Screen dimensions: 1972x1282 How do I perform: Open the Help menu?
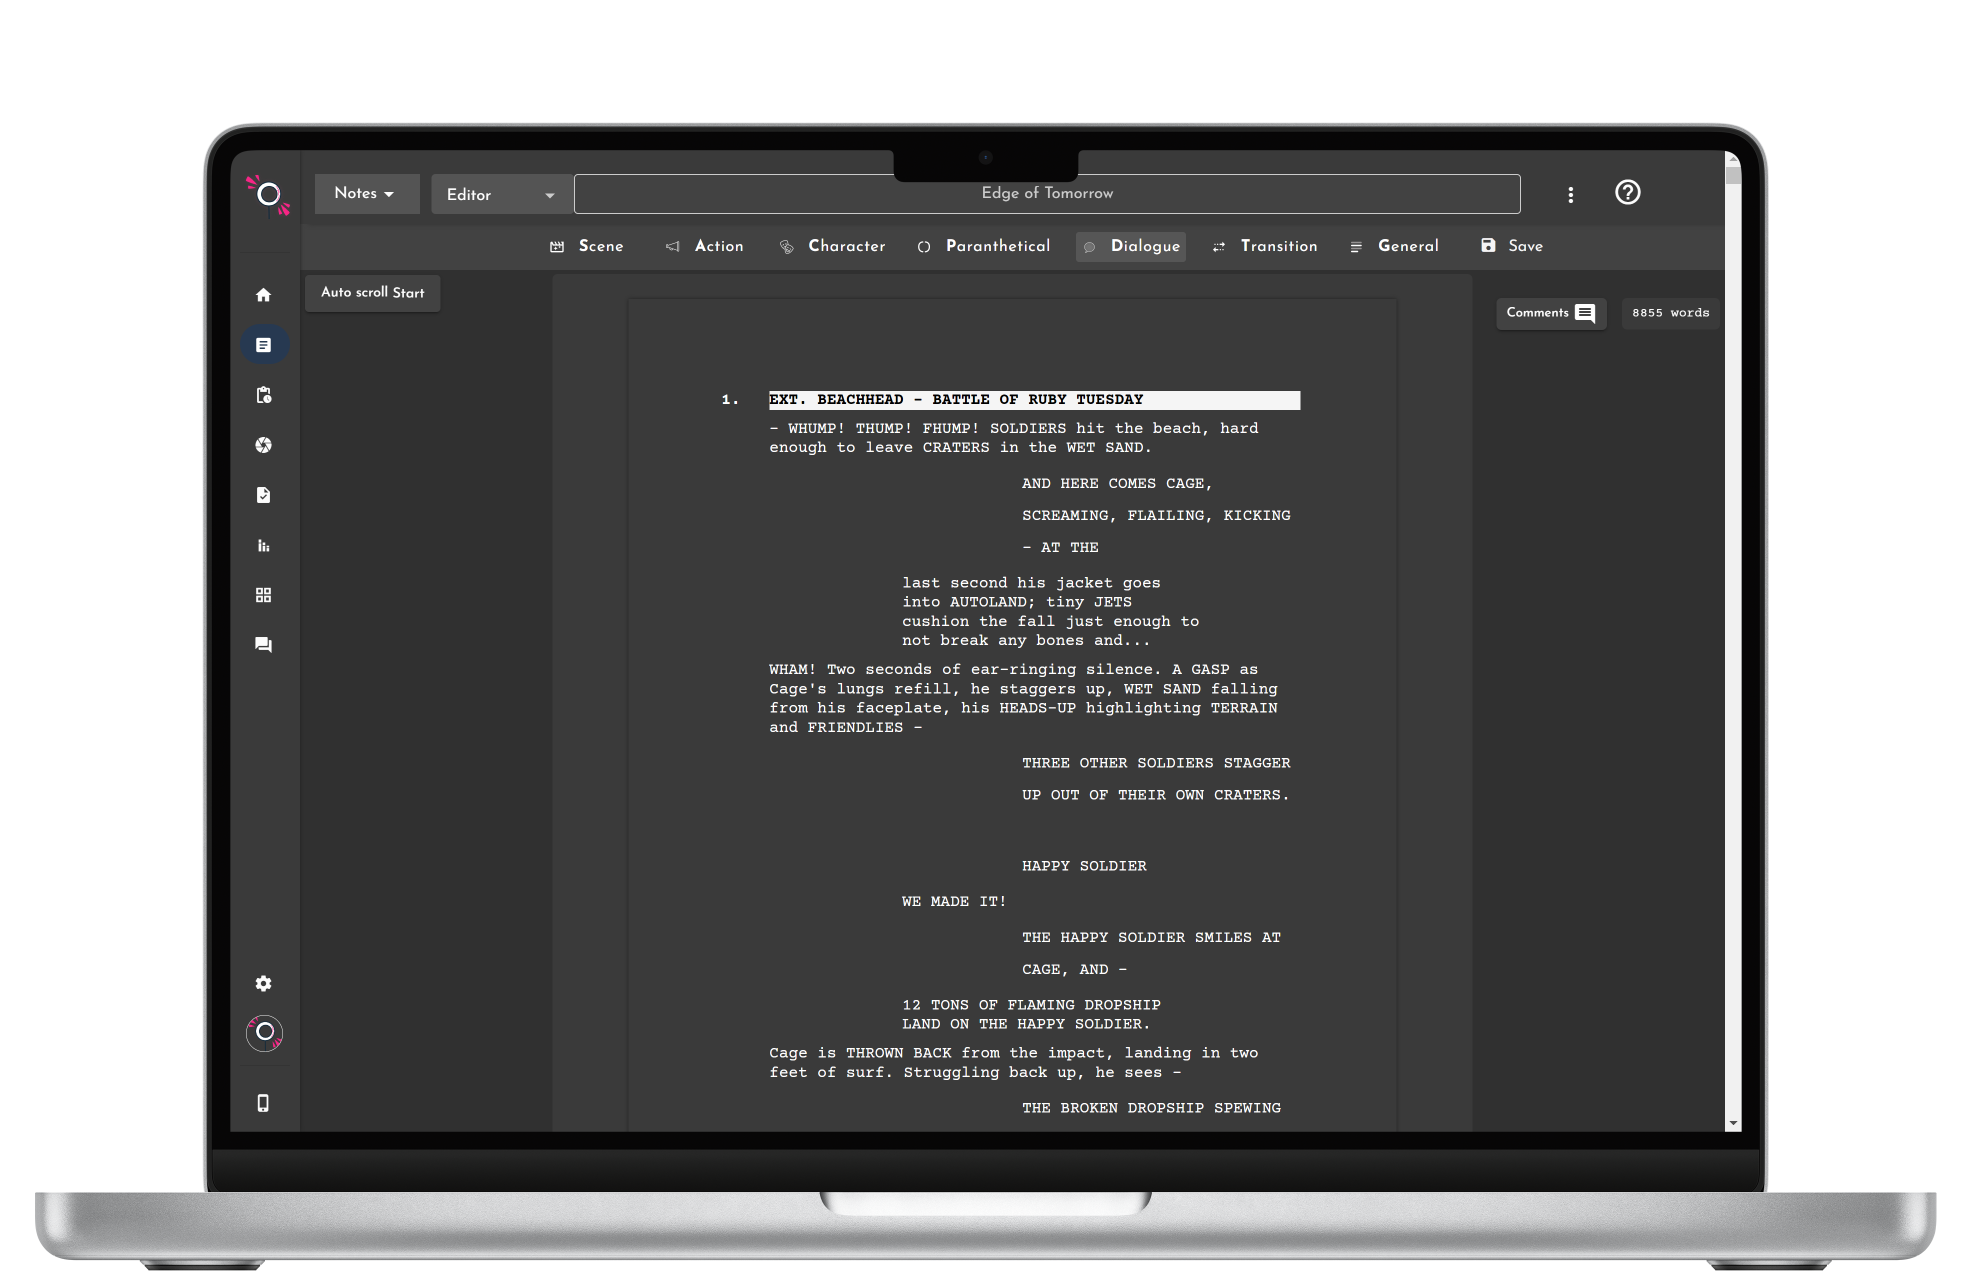point(1627,192)
